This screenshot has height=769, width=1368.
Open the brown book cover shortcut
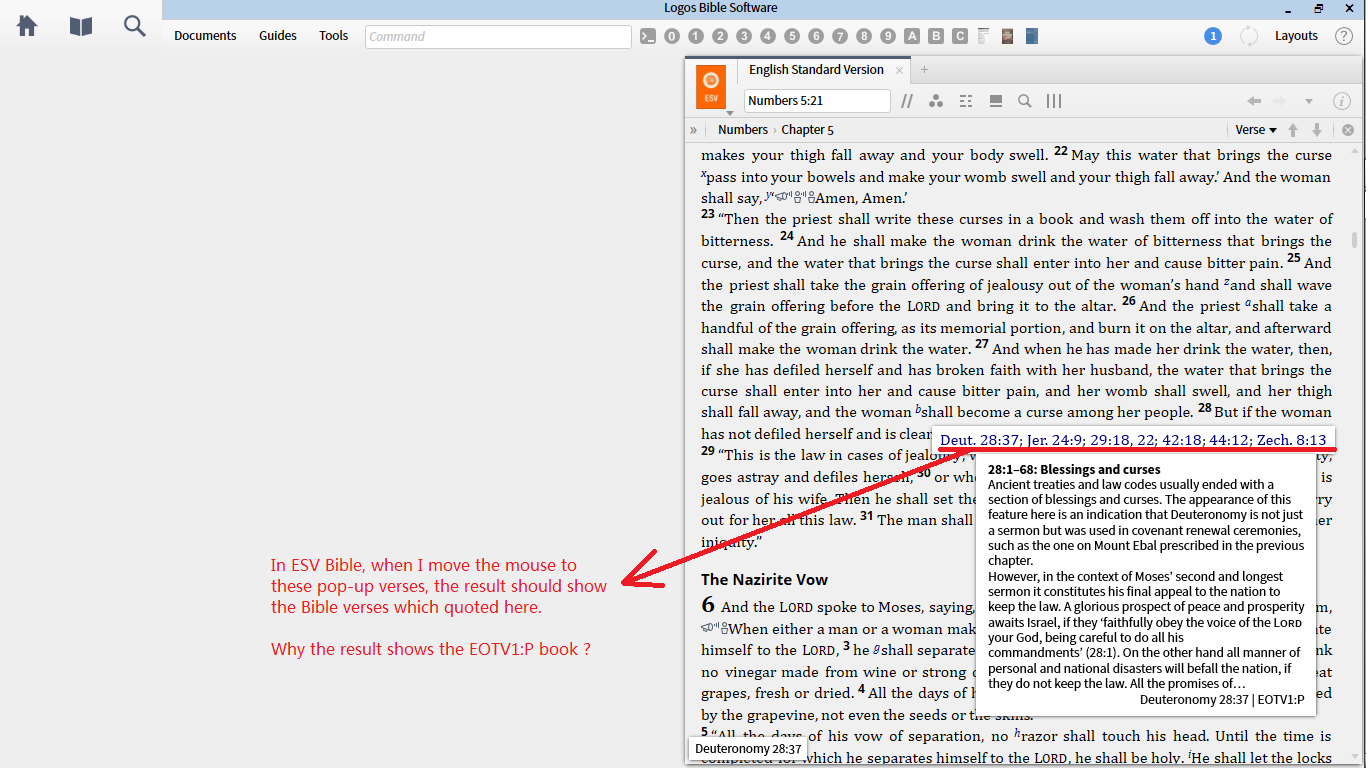(x=1008, y=36)
